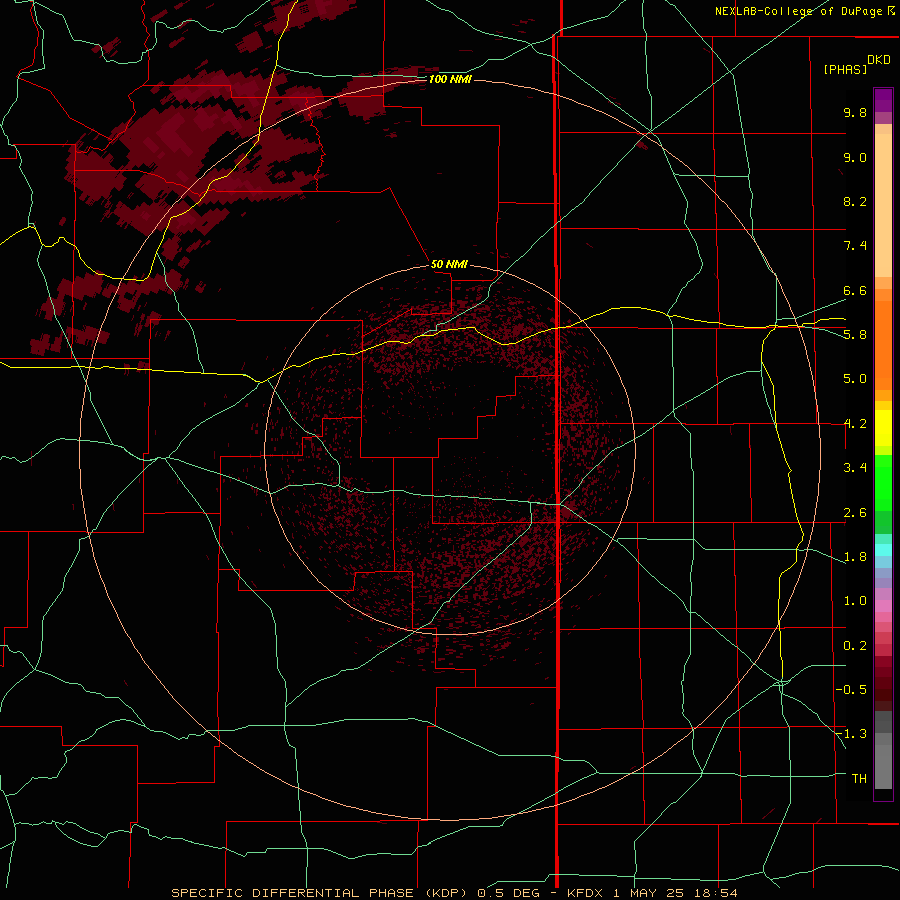
Task: Click the -0.5 scale value
Action: click(851, 690)
